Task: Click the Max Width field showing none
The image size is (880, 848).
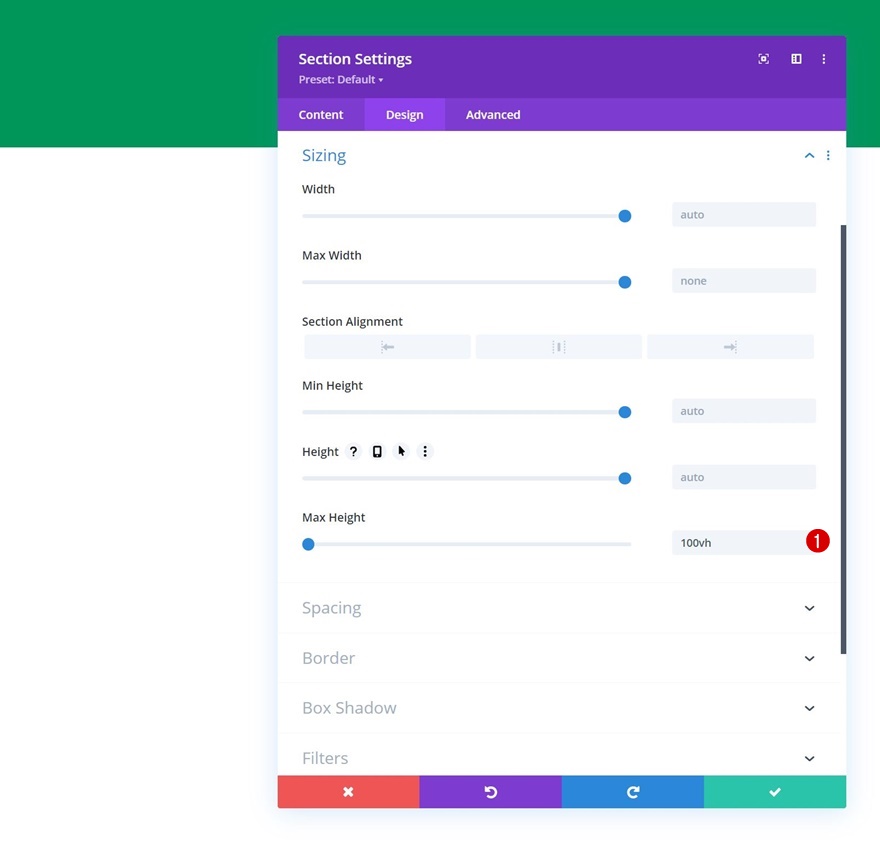Action: (744, 281)
